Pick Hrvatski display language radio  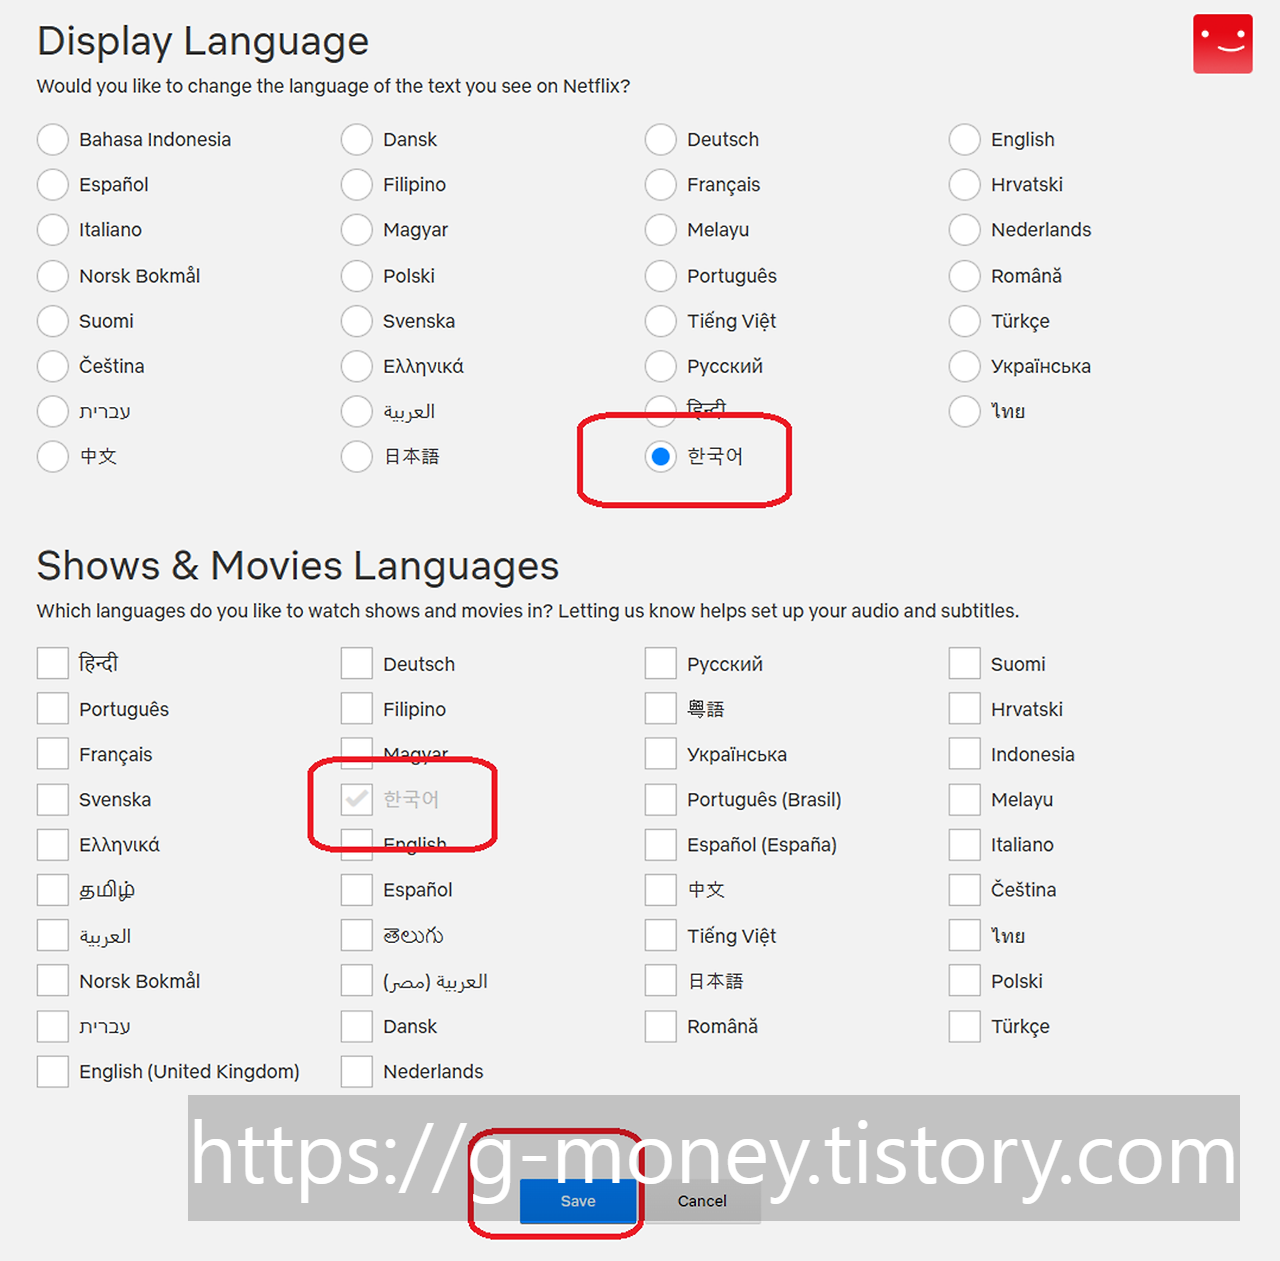click(965, 185)
